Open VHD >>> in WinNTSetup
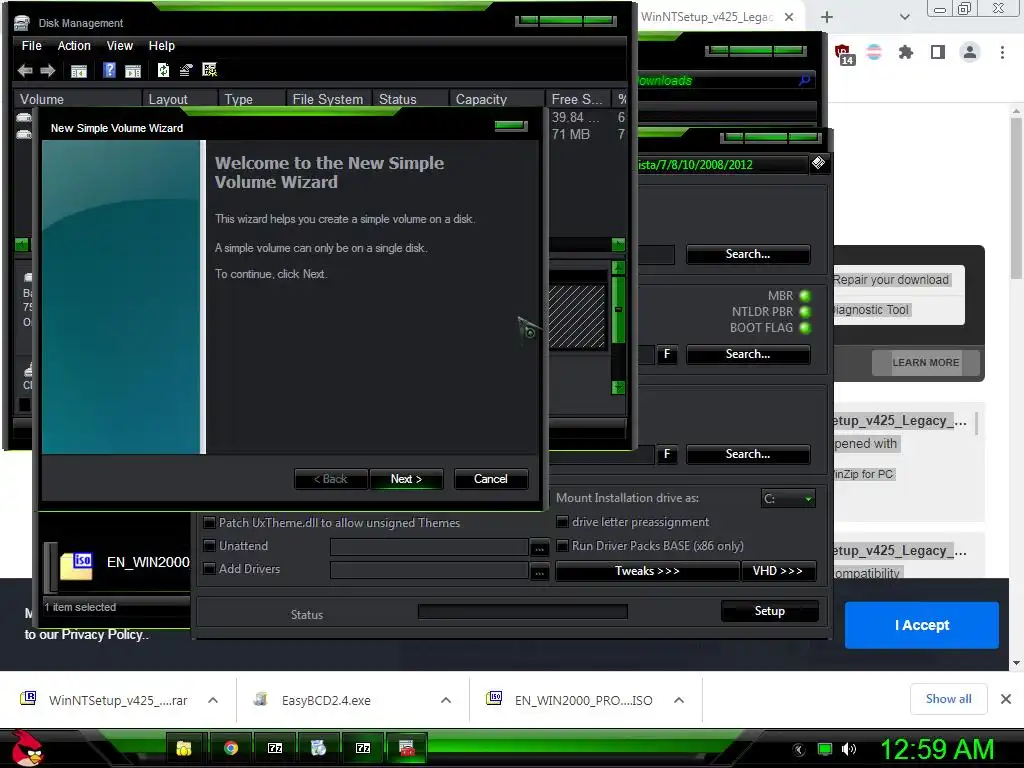 pos(778,571)
